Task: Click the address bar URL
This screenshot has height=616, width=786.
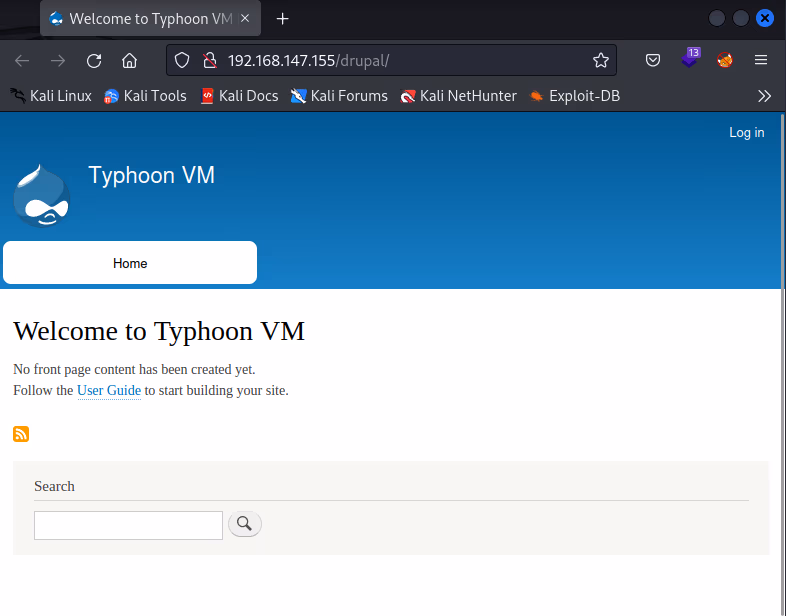Action: pos(308,61)
